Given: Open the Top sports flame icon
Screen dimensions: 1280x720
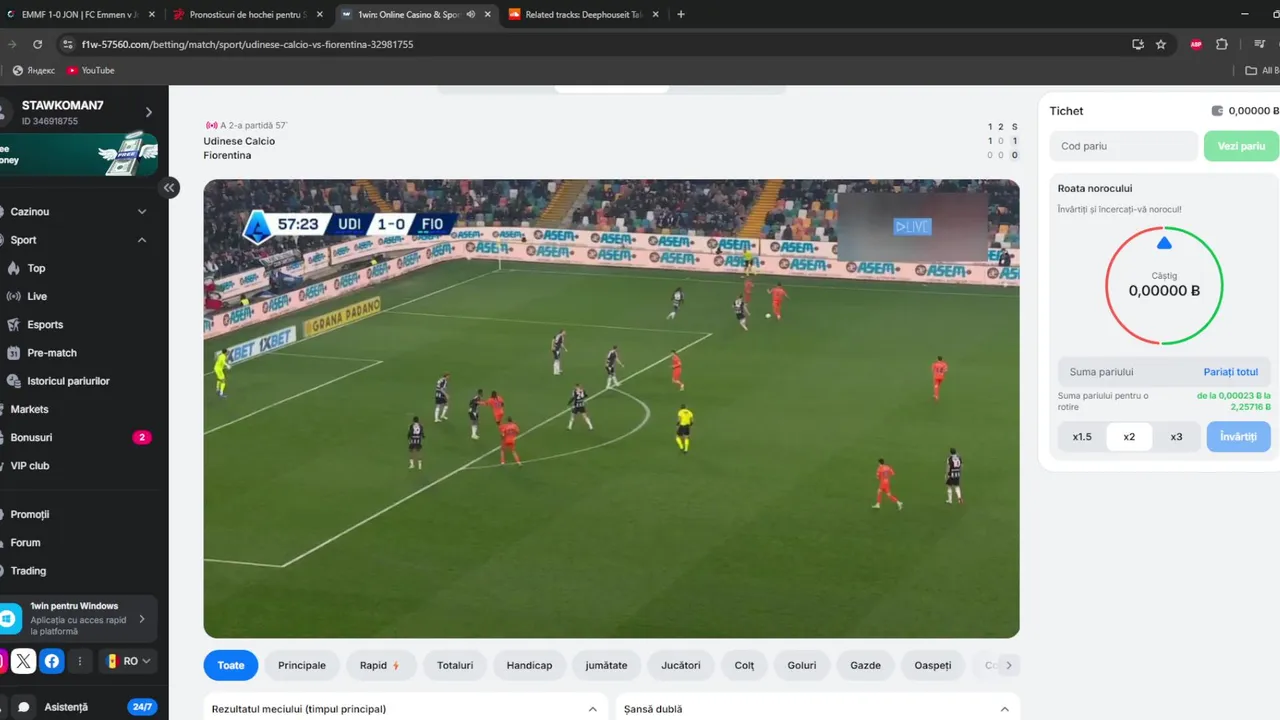Looking at the screenshot, I should click(13, 268).
